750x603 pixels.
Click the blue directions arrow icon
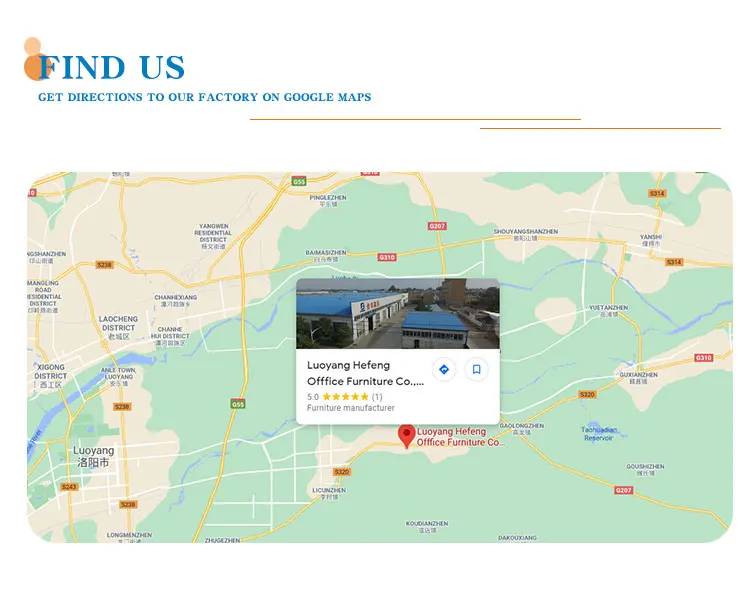pos(443,369)
